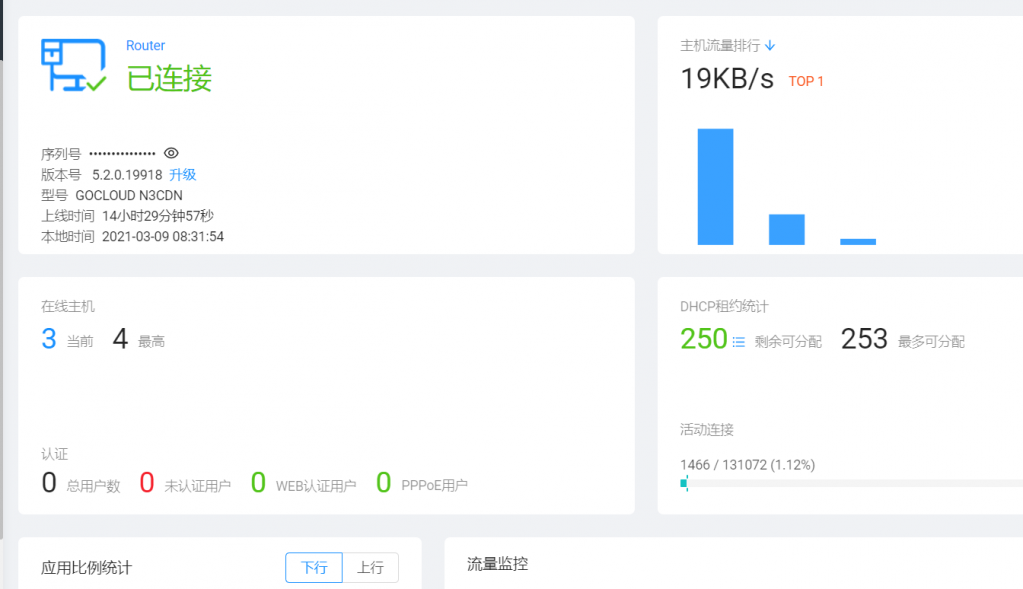Click the sort arrow beside 主机流量排行

[770, 45]
